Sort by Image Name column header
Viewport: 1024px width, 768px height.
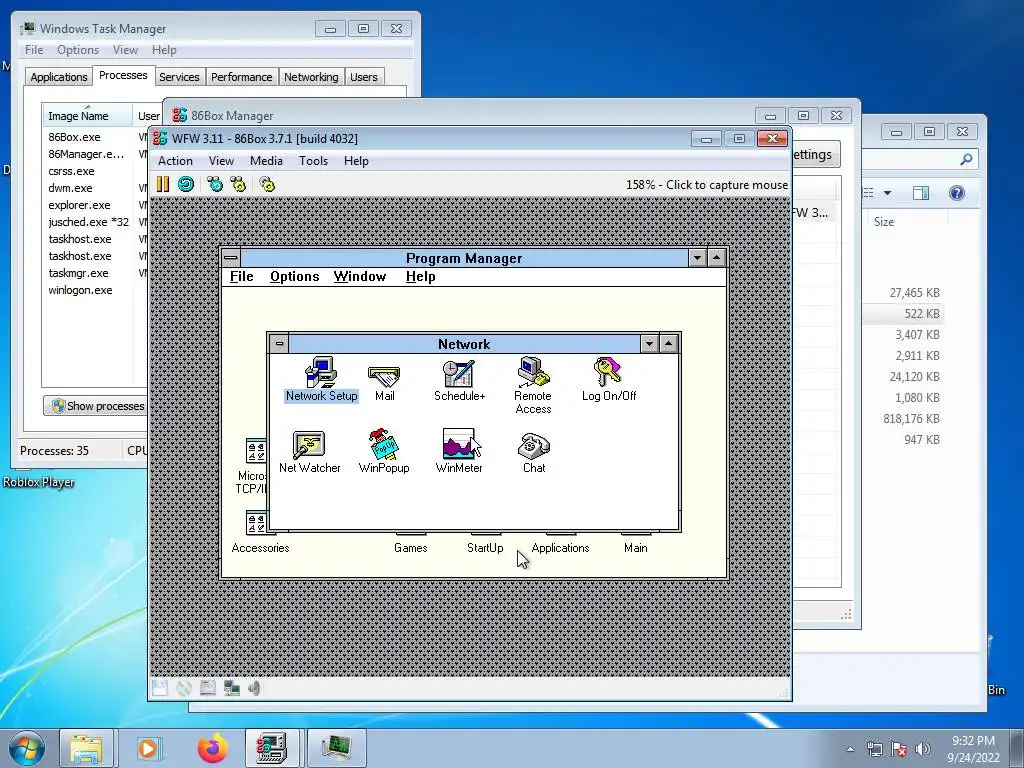click(87, 116)
